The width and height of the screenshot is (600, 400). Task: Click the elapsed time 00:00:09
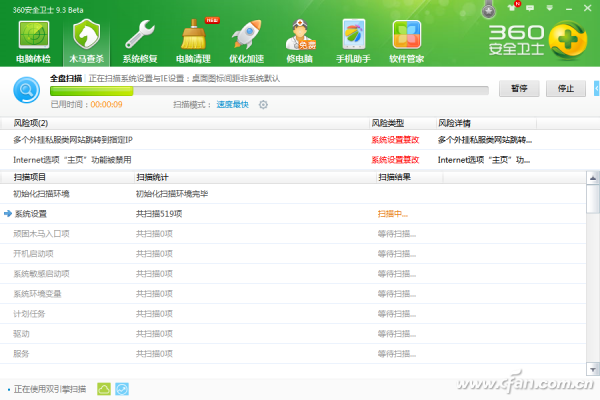point(106,104)
